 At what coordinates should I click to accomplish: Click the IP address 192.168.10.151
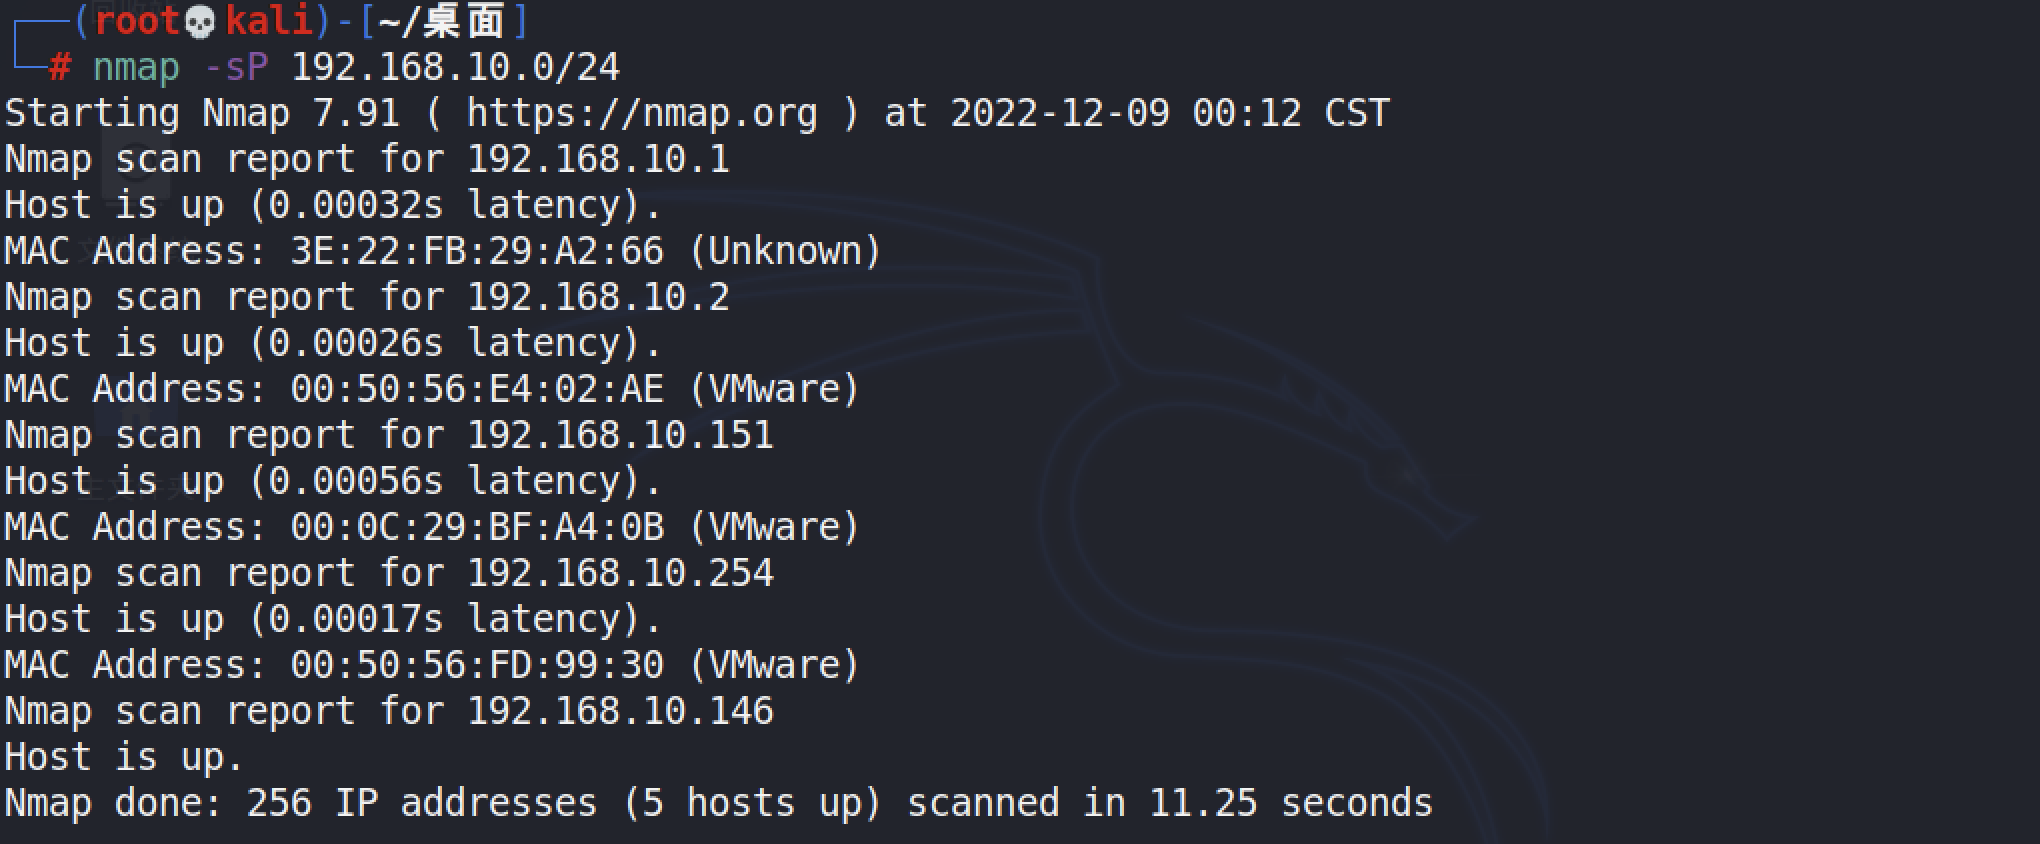(x=620, y=435)
